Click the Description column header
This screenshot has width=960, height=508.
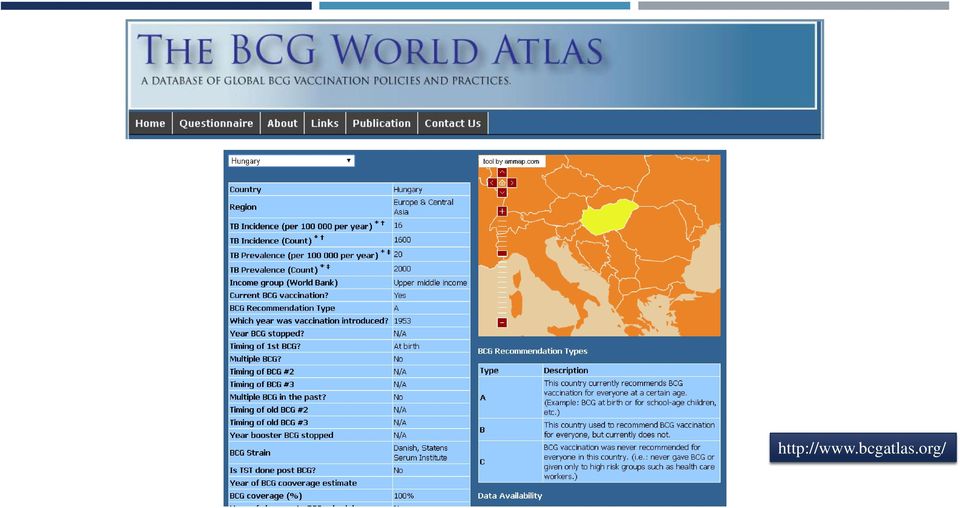coord(566,370)
